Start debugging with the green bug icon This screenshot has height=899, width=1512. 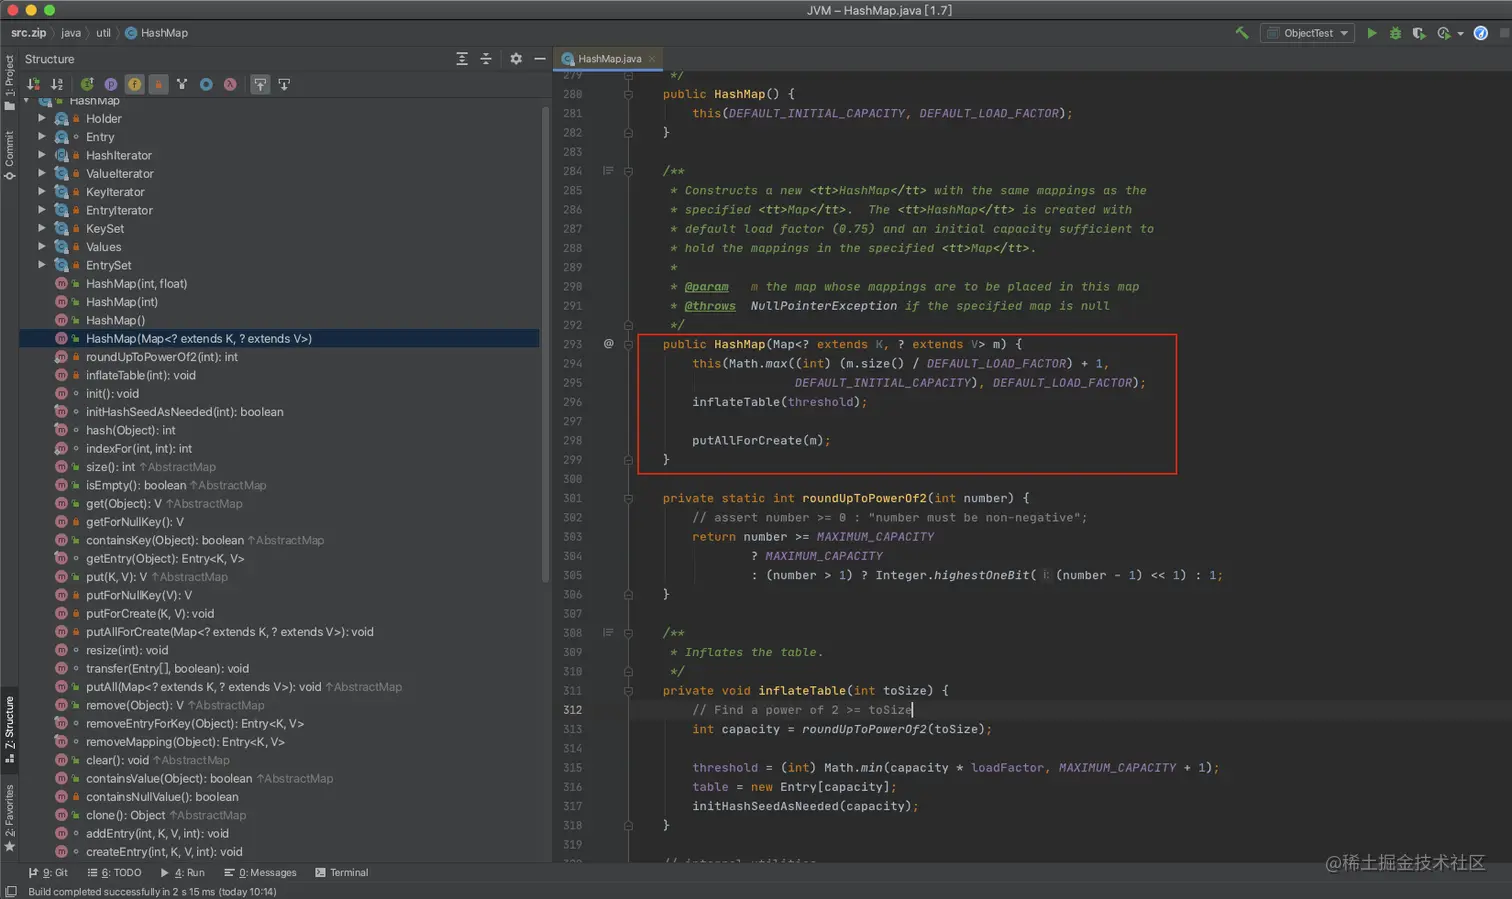coord(1395,33)
